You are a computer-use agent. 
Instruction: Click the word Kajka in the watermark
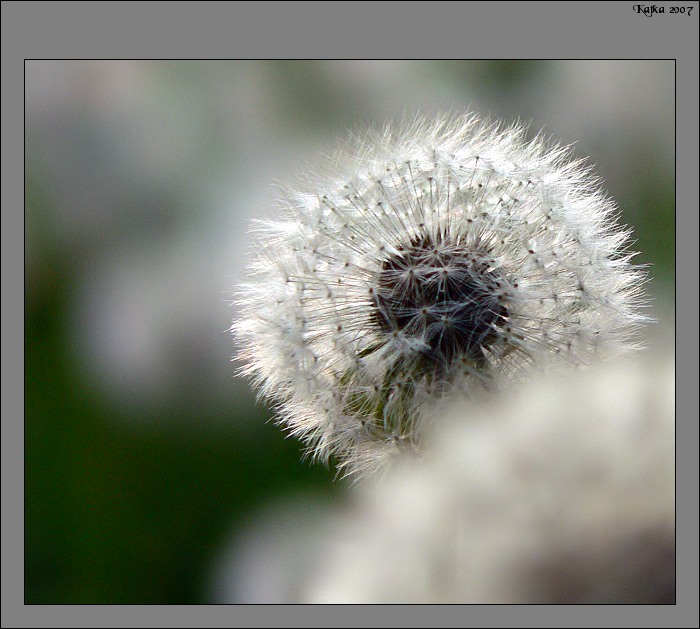point(648,10)
